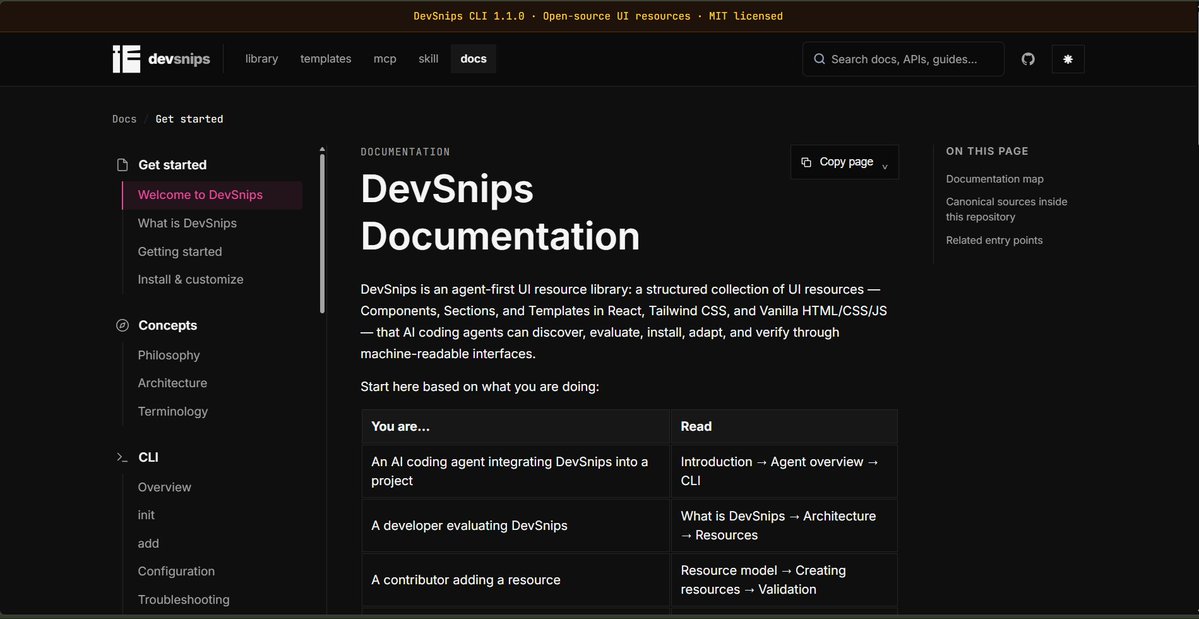Screen dimensions: 1199x619
Task: Click the Docs breadcrumb link
Action: coord(124,119)
